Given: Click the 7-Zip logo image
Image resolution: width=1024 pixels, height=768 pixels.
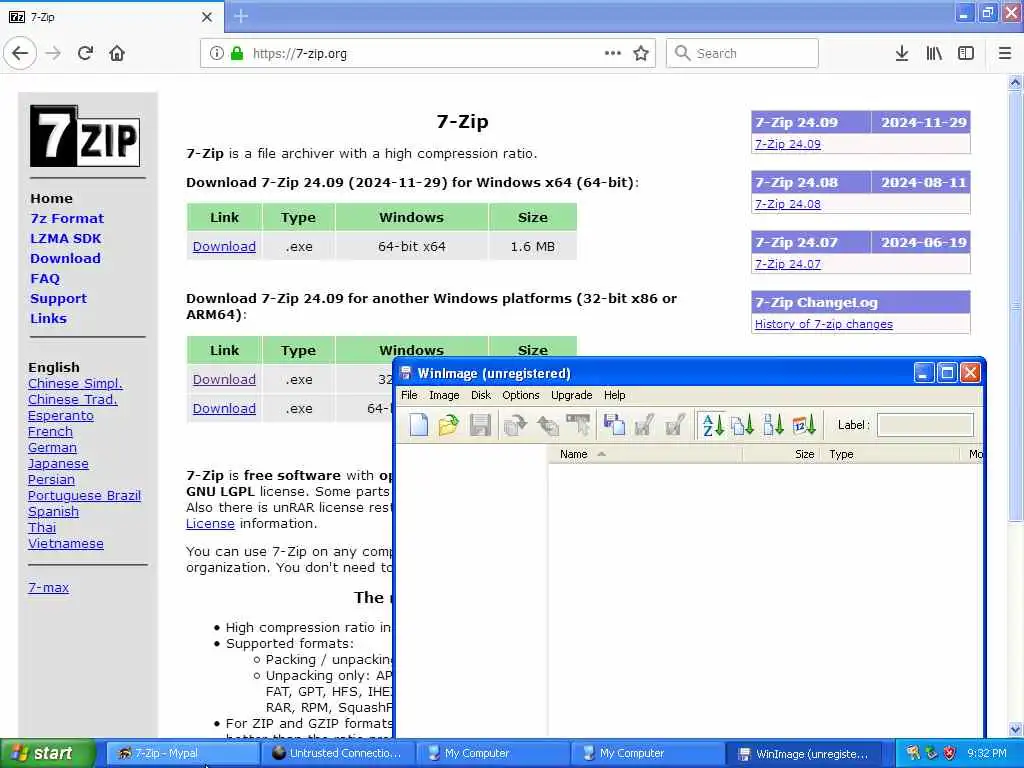Looking at the screenshot, I should (85, 136).
